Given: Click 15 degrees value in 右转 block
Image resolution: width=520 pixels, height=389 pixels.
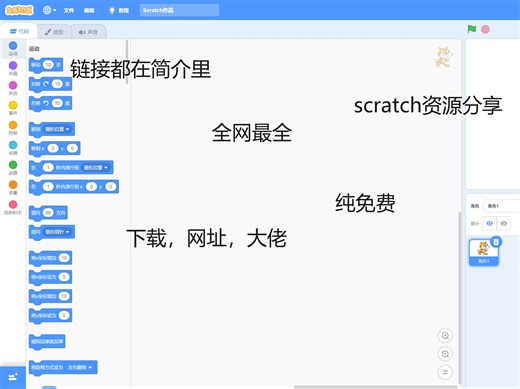Looking at the screenshot, I should pyautogui.click(x=57, y=84).
